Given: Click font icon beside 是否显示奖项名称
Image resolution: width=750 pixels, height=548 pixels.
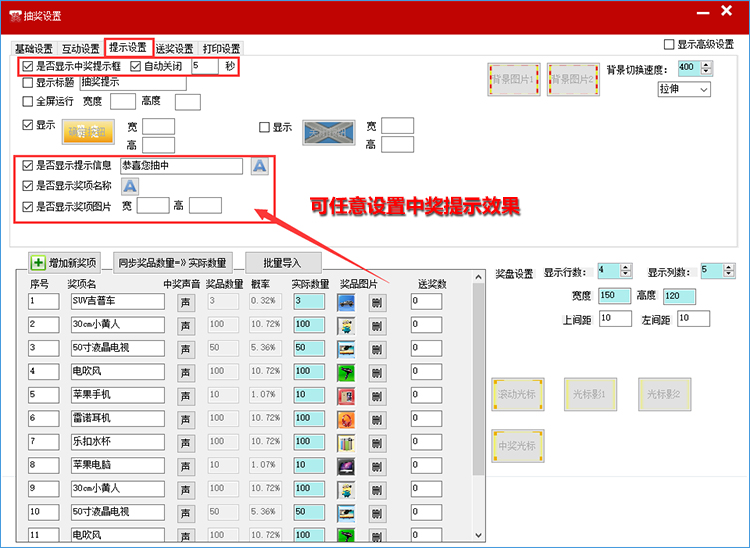Looking at the screenshot, I should (130, 186).
